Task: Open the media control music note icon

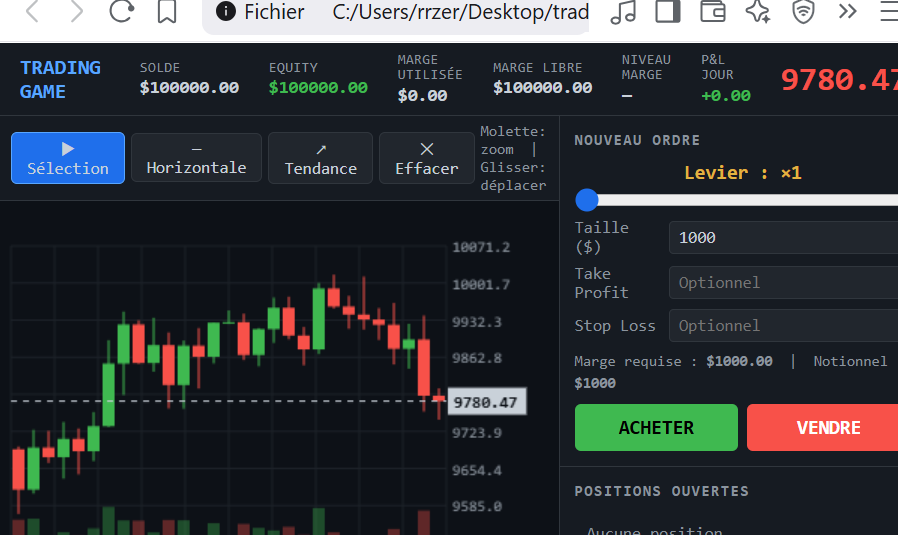Action: click(x=623, y=12)
